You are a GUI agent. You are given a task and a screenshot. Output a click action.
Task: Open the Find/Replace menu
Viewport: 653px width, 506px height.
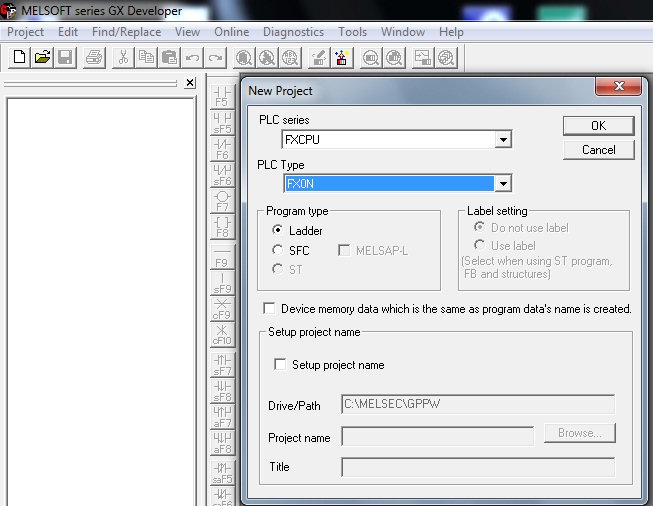[x=126, y=32]
